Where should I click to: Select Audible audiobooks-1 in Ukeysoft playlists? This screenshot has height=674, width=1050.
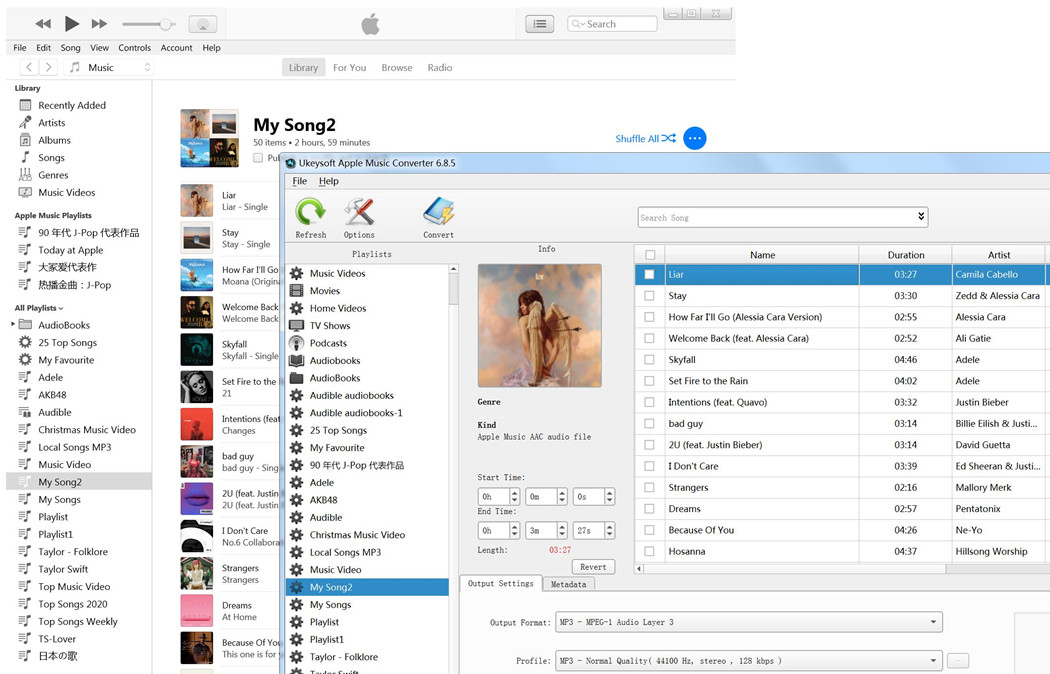356,412
